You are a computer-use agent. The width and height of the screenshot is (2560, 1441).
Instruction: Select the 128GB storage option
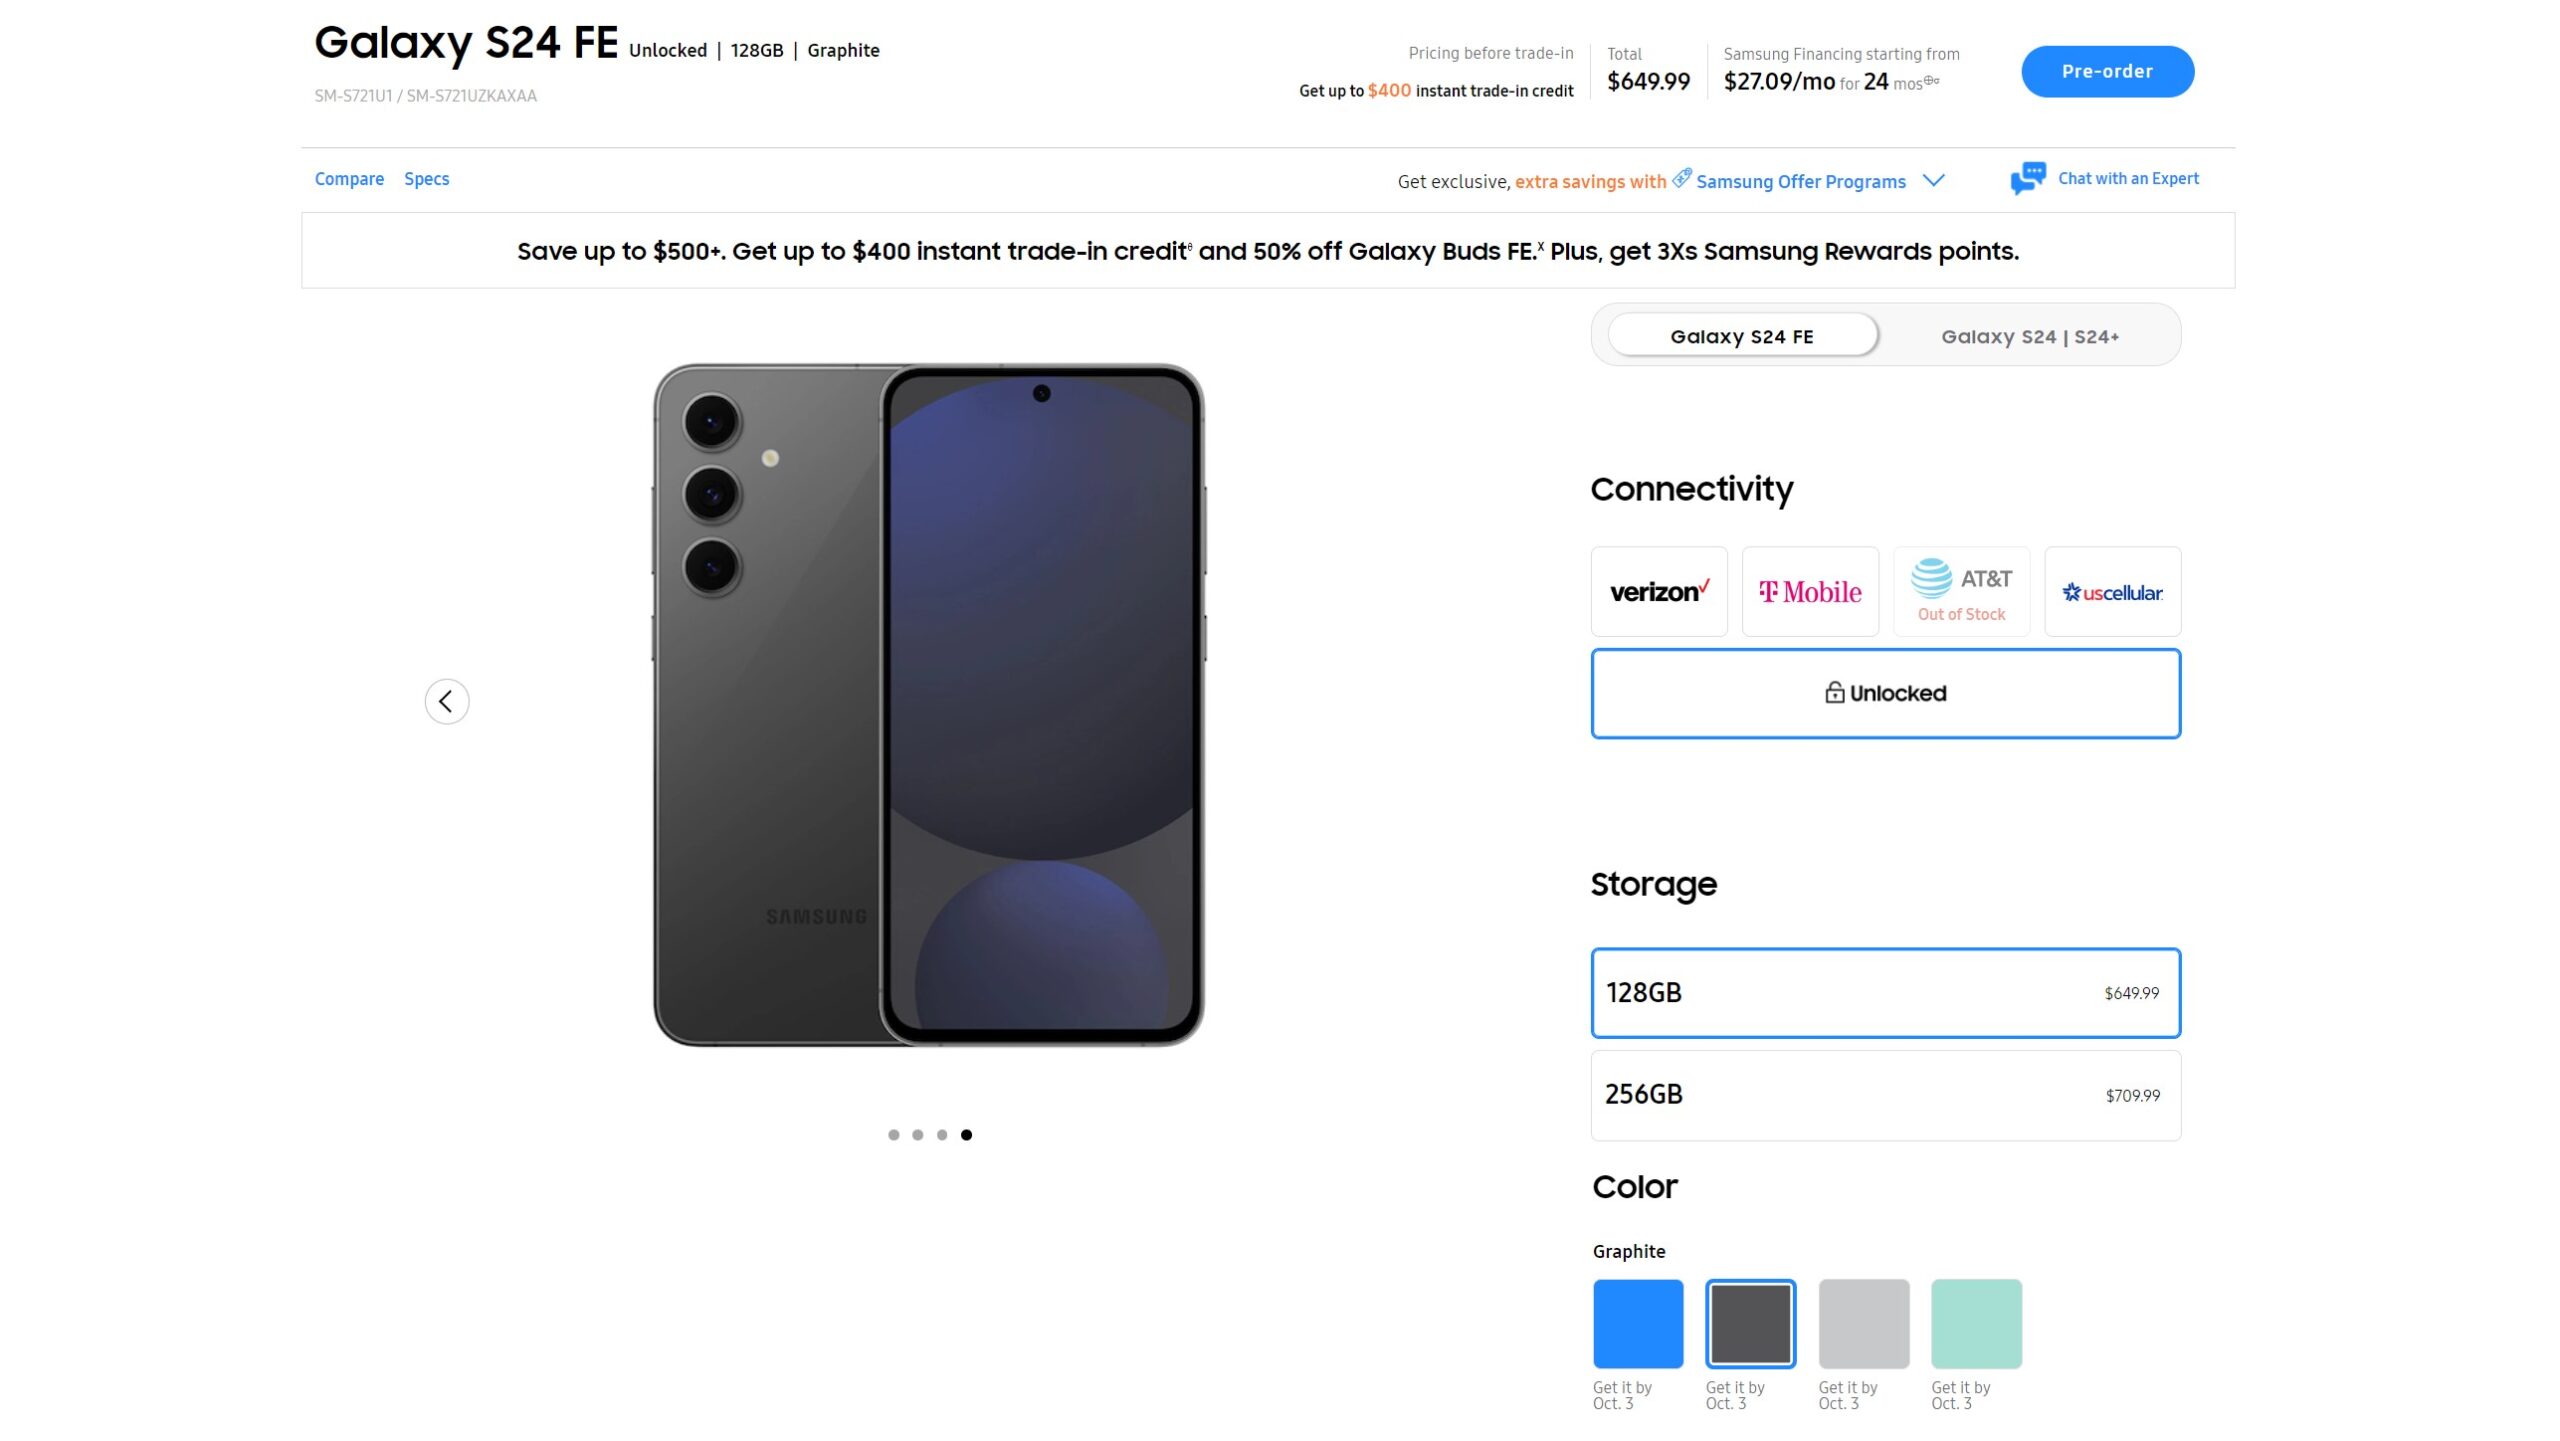pos(1885,991)
